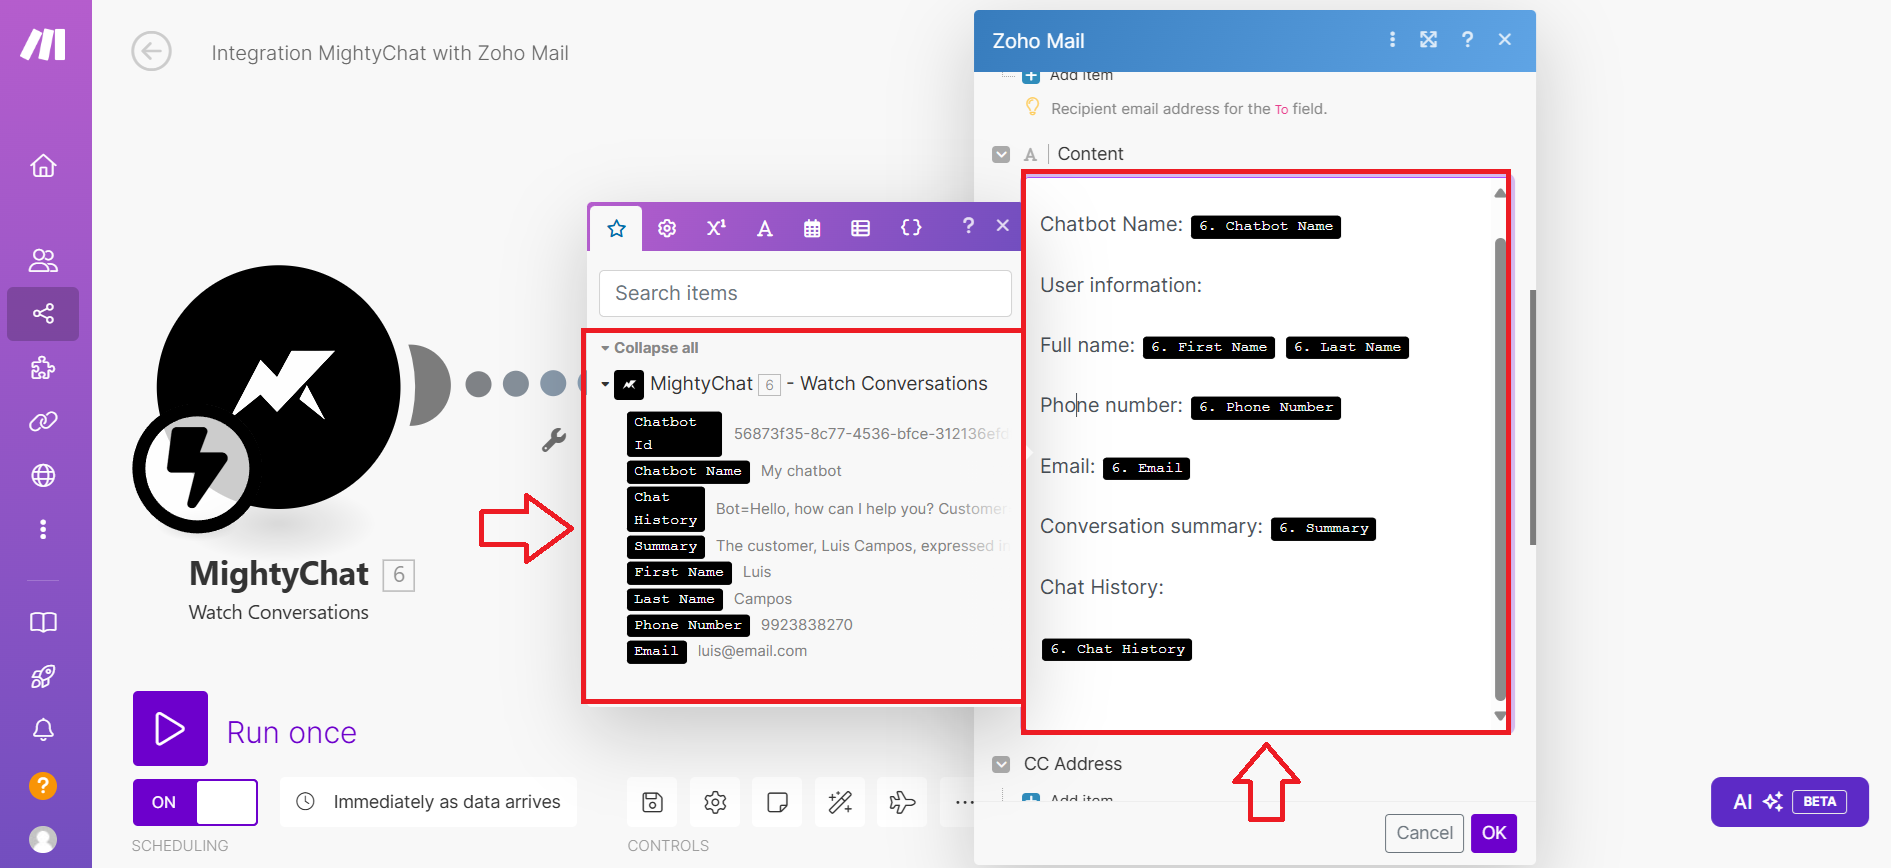1891x868 pixels.
Task: Open Resource hub book icon
Action: pos(43,622)
